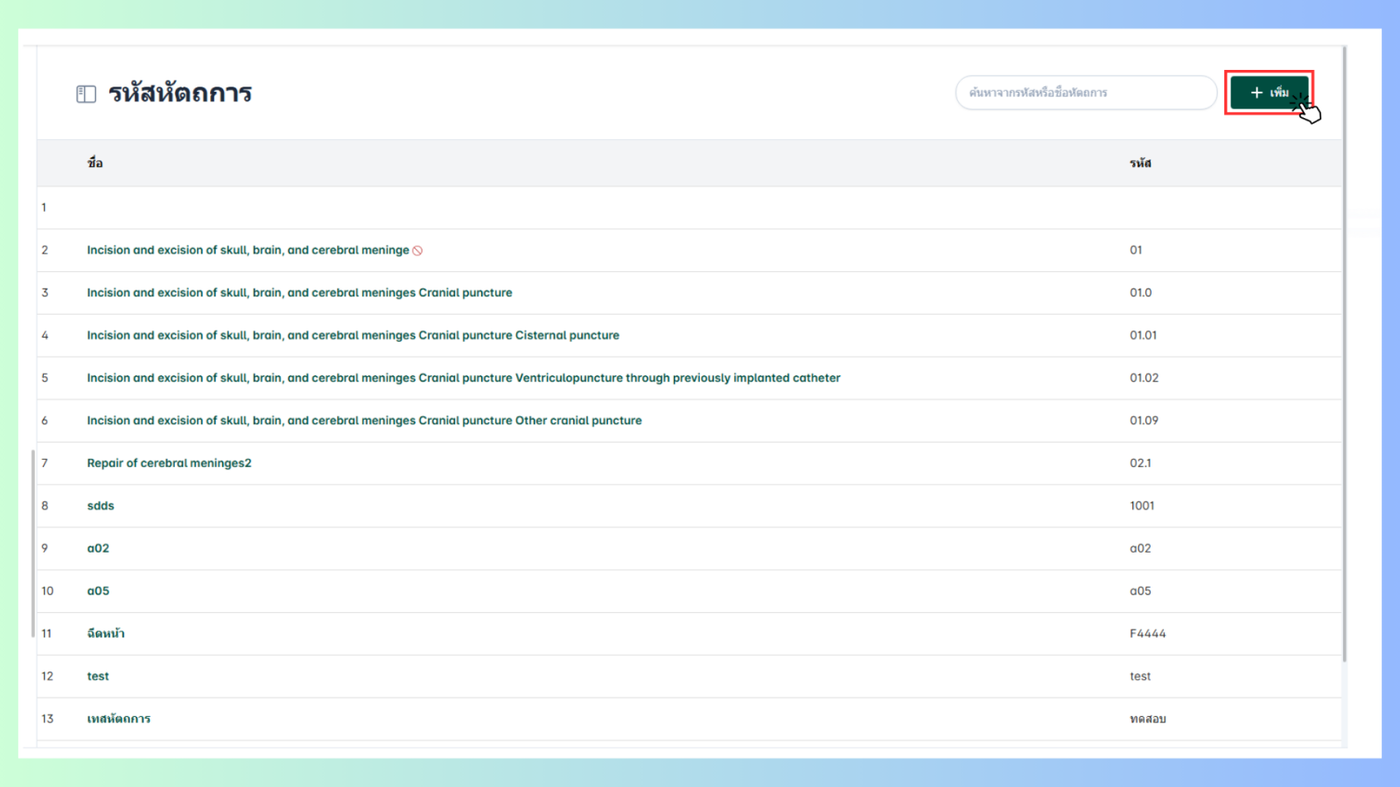Screen dimensions: 1400x787
Task: Open Repair of cerebral meninges2 entry
Action: click(x=169, y=463)
